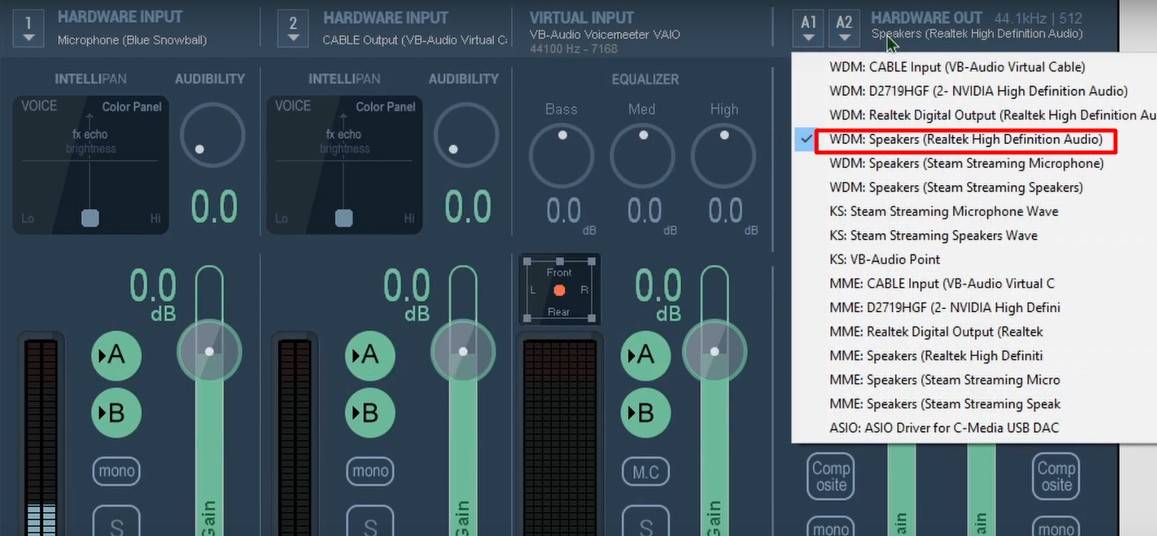The width and height of the screenshot is (1157, 536).
Task: Click the 44100 Hz - 7168 text
Action: [574, 49]
